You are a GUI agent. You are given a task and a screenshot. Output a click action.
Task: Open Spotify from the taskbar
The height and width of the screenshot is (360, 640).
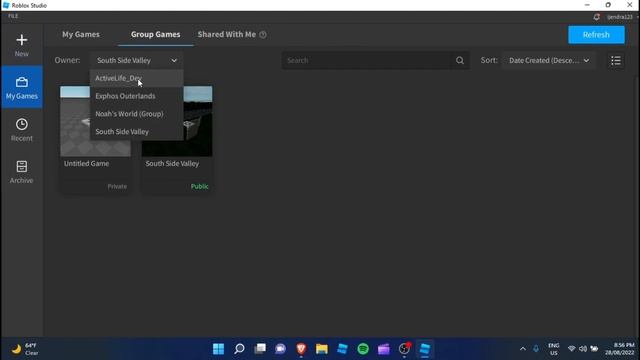tap(363, 349)
